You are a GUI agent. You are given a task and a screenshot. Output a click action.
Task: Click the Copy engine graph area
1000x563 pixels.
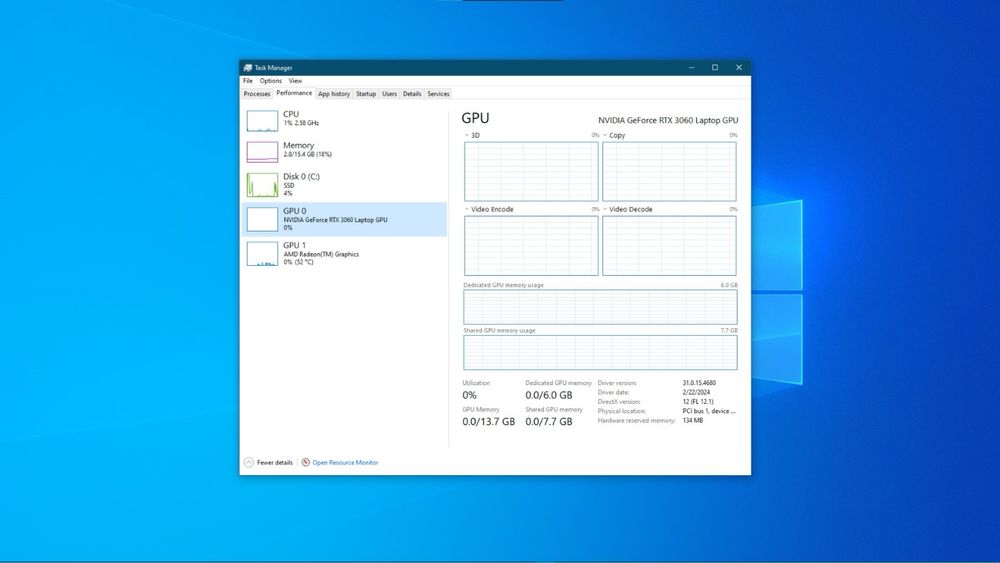point(669,172)
